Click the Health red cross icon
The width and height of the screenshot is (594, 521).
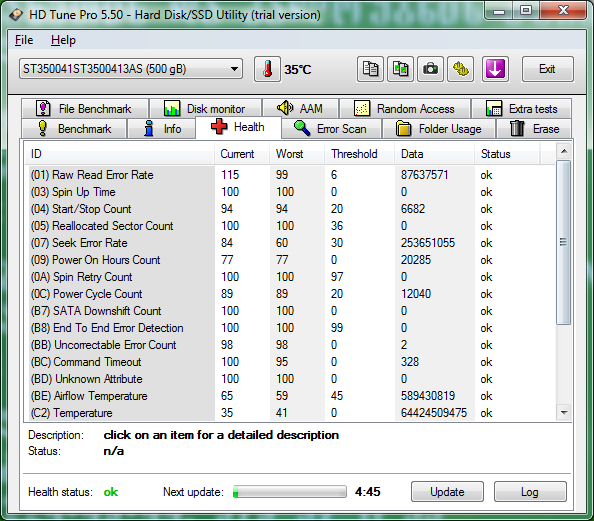pos(219,127)
